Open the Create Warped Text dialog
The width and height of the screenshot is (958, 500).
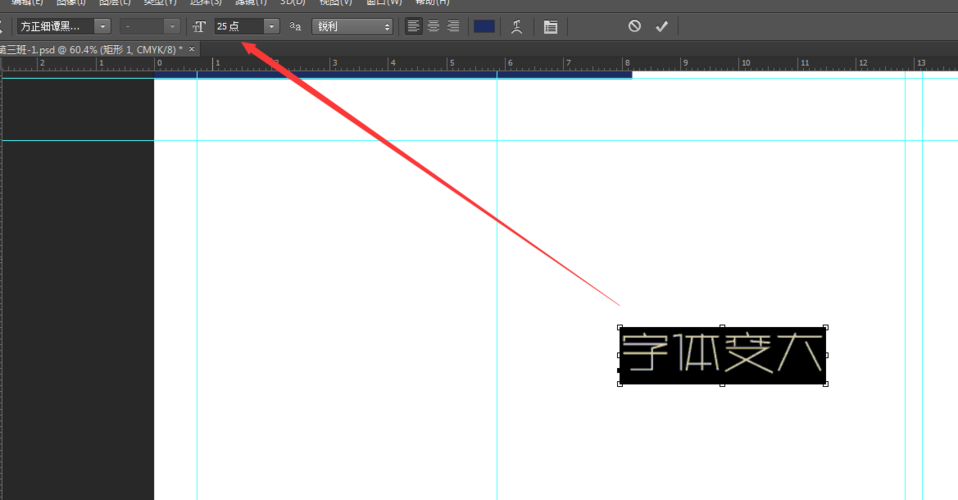click(x=517, y=26)
